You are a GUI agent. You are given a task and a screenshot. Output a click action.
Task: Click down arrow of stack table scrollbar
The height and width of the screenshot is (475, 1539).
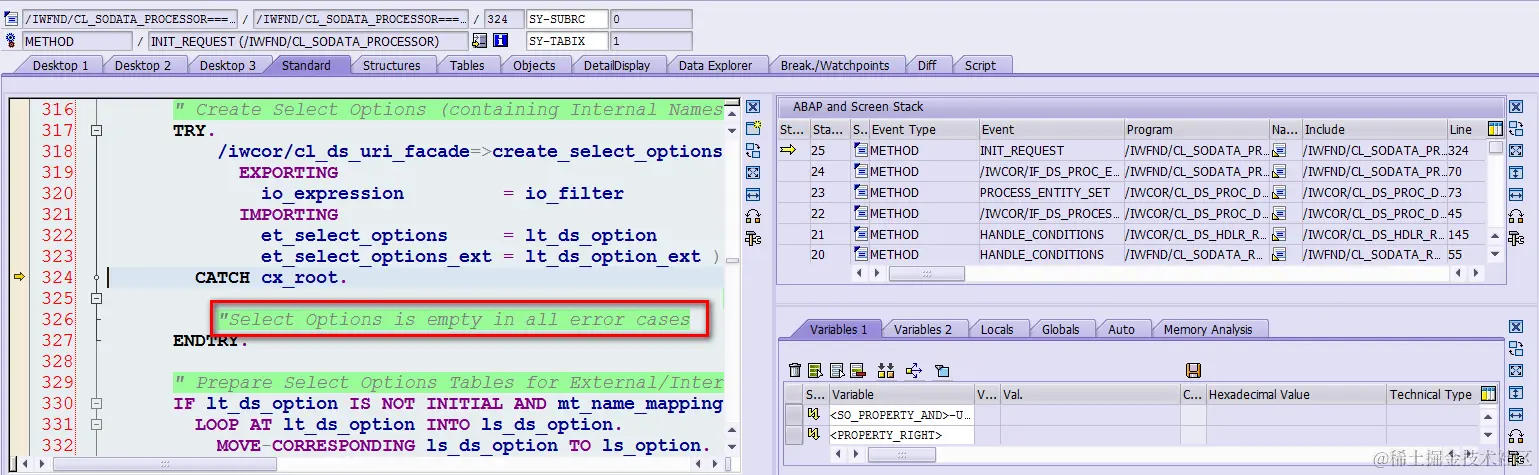click(1495, 255)
